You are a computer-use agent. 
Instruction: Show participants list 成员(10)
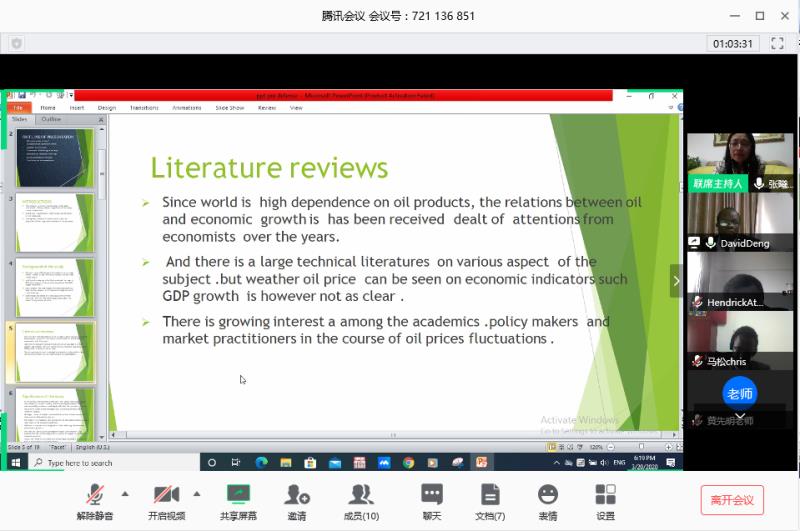[x=361, y=501]
